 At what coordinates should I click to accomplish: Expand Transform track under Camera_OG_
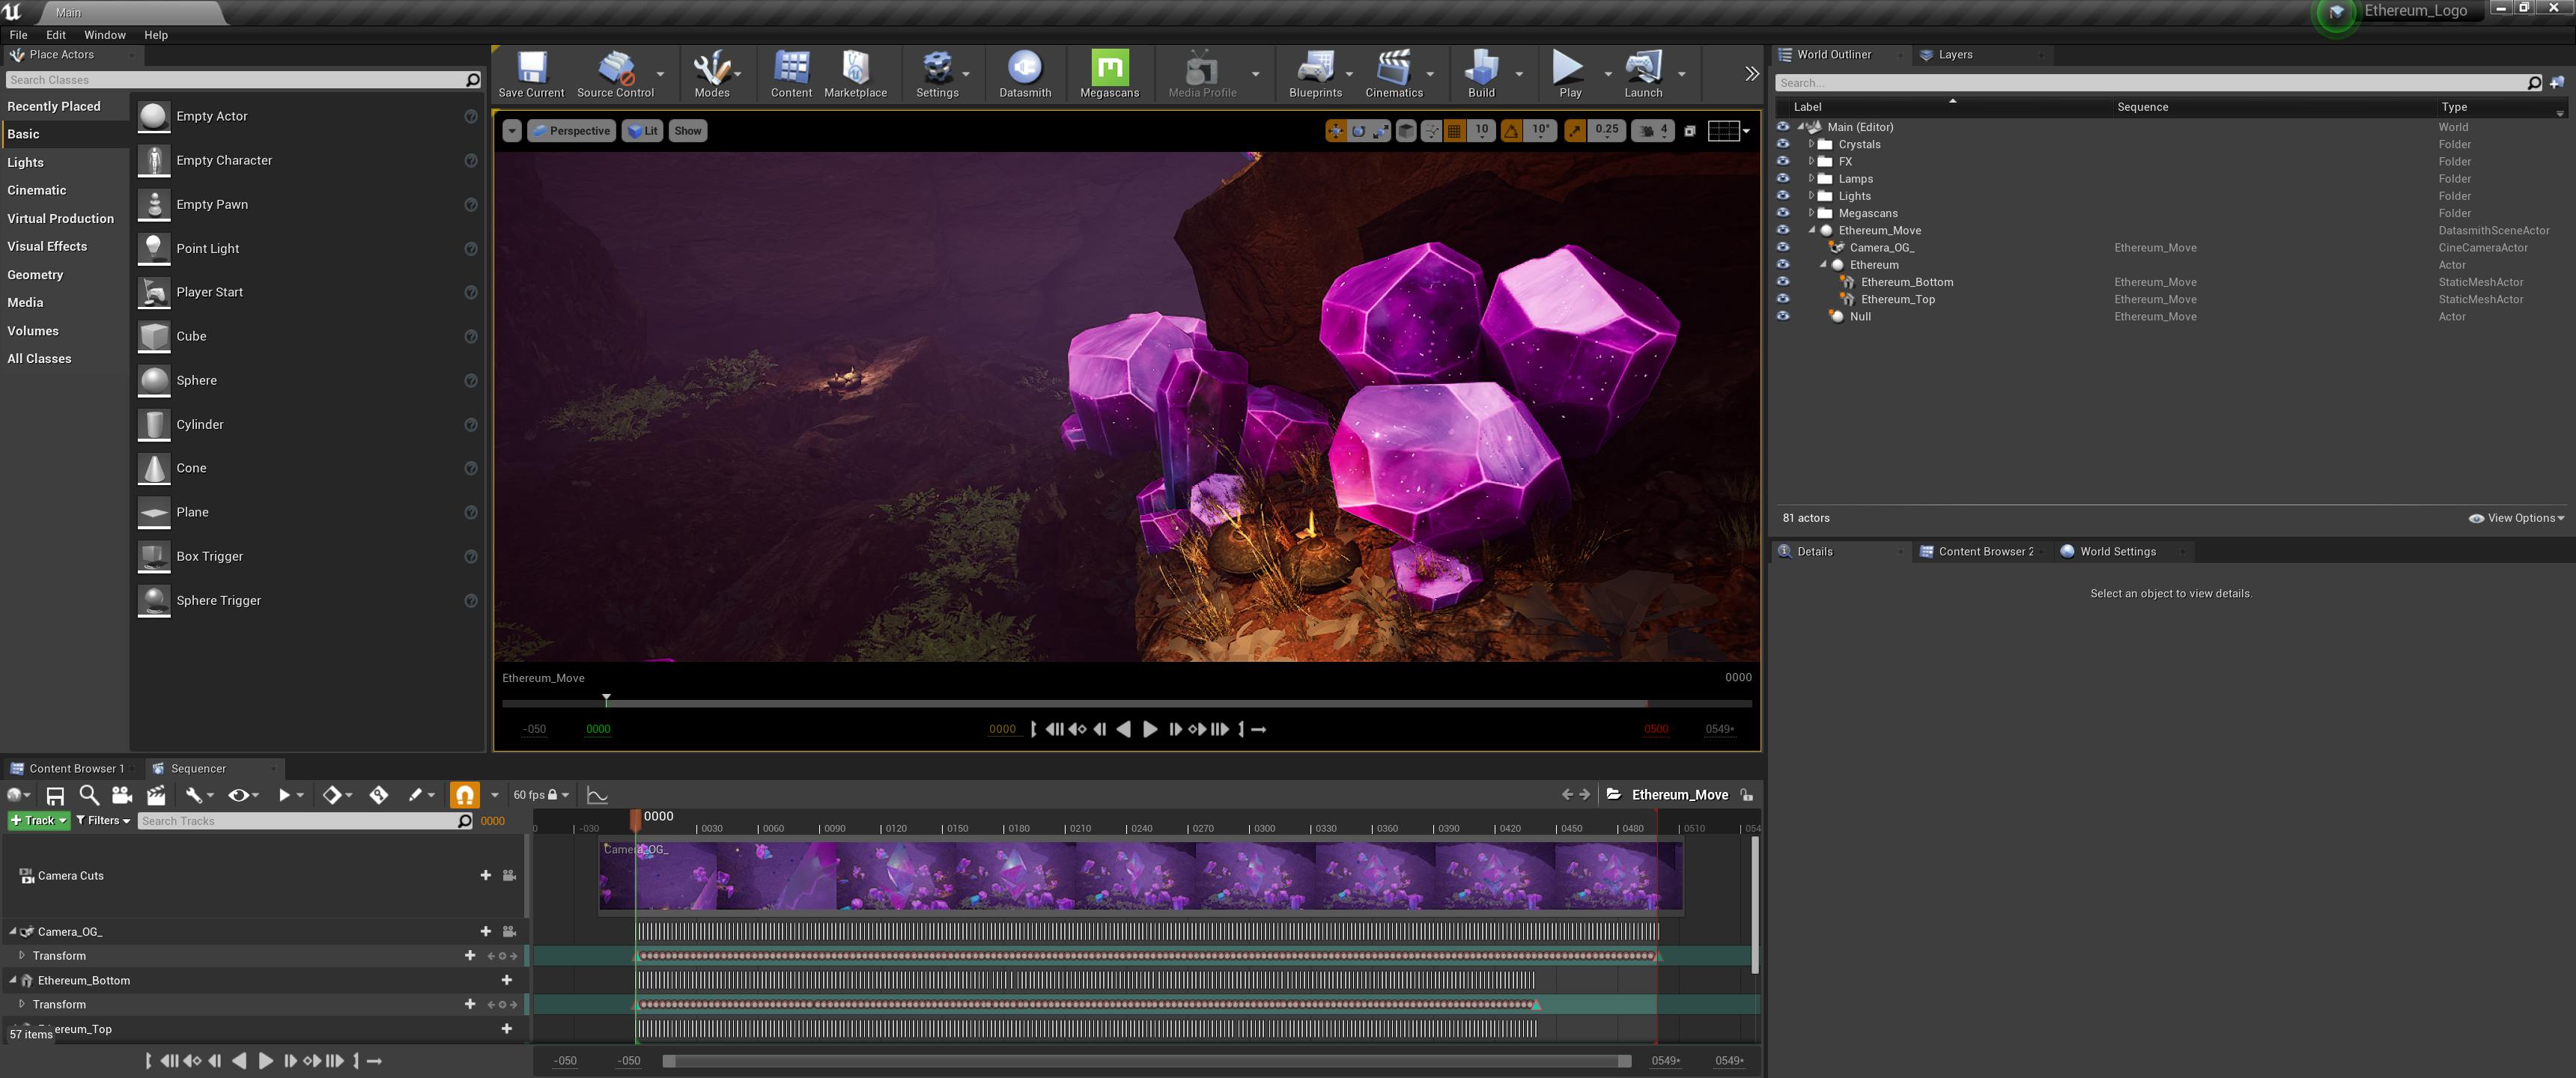pos(22,955)
